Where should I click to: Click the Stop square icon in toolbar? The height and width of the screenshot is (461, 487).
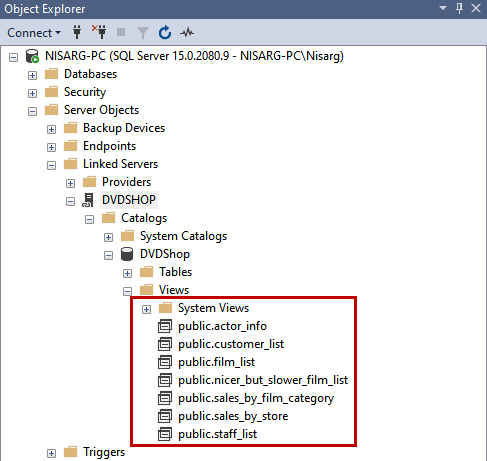pos(121,32)
